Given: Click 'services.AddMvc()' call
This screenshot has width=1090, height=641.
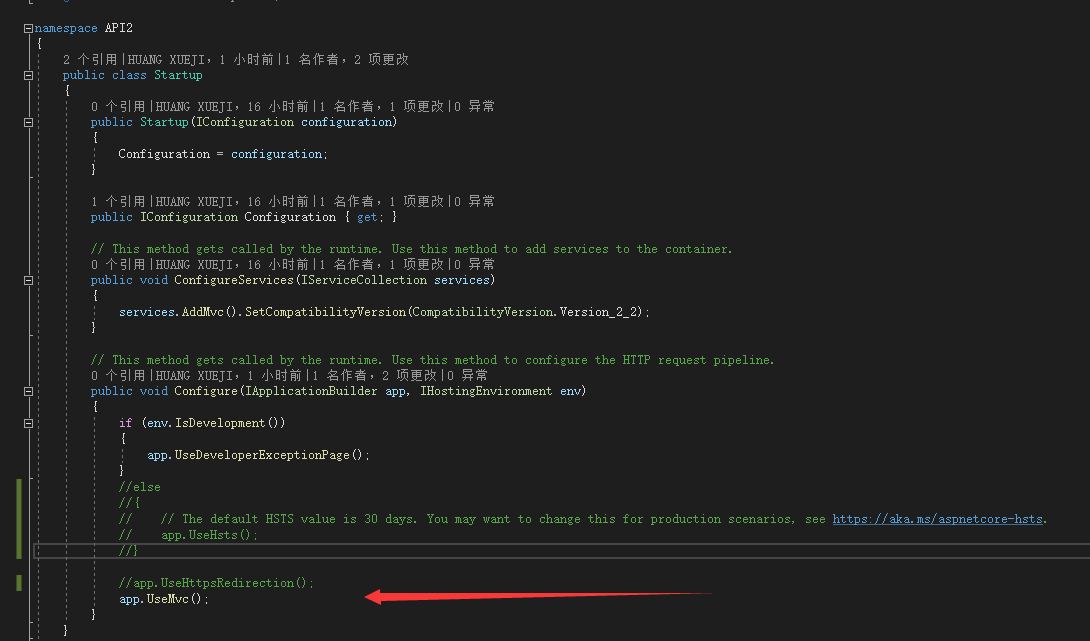Looking at the screenshot, I should point(178,312).
